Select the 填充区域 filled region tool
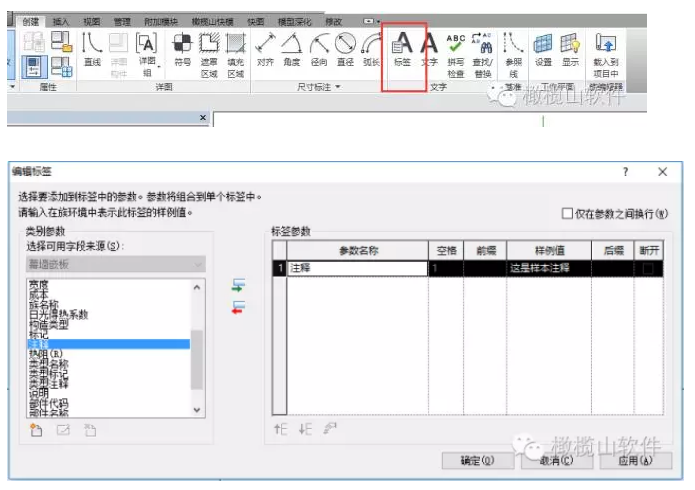695x490 pixels. point(235,55)
